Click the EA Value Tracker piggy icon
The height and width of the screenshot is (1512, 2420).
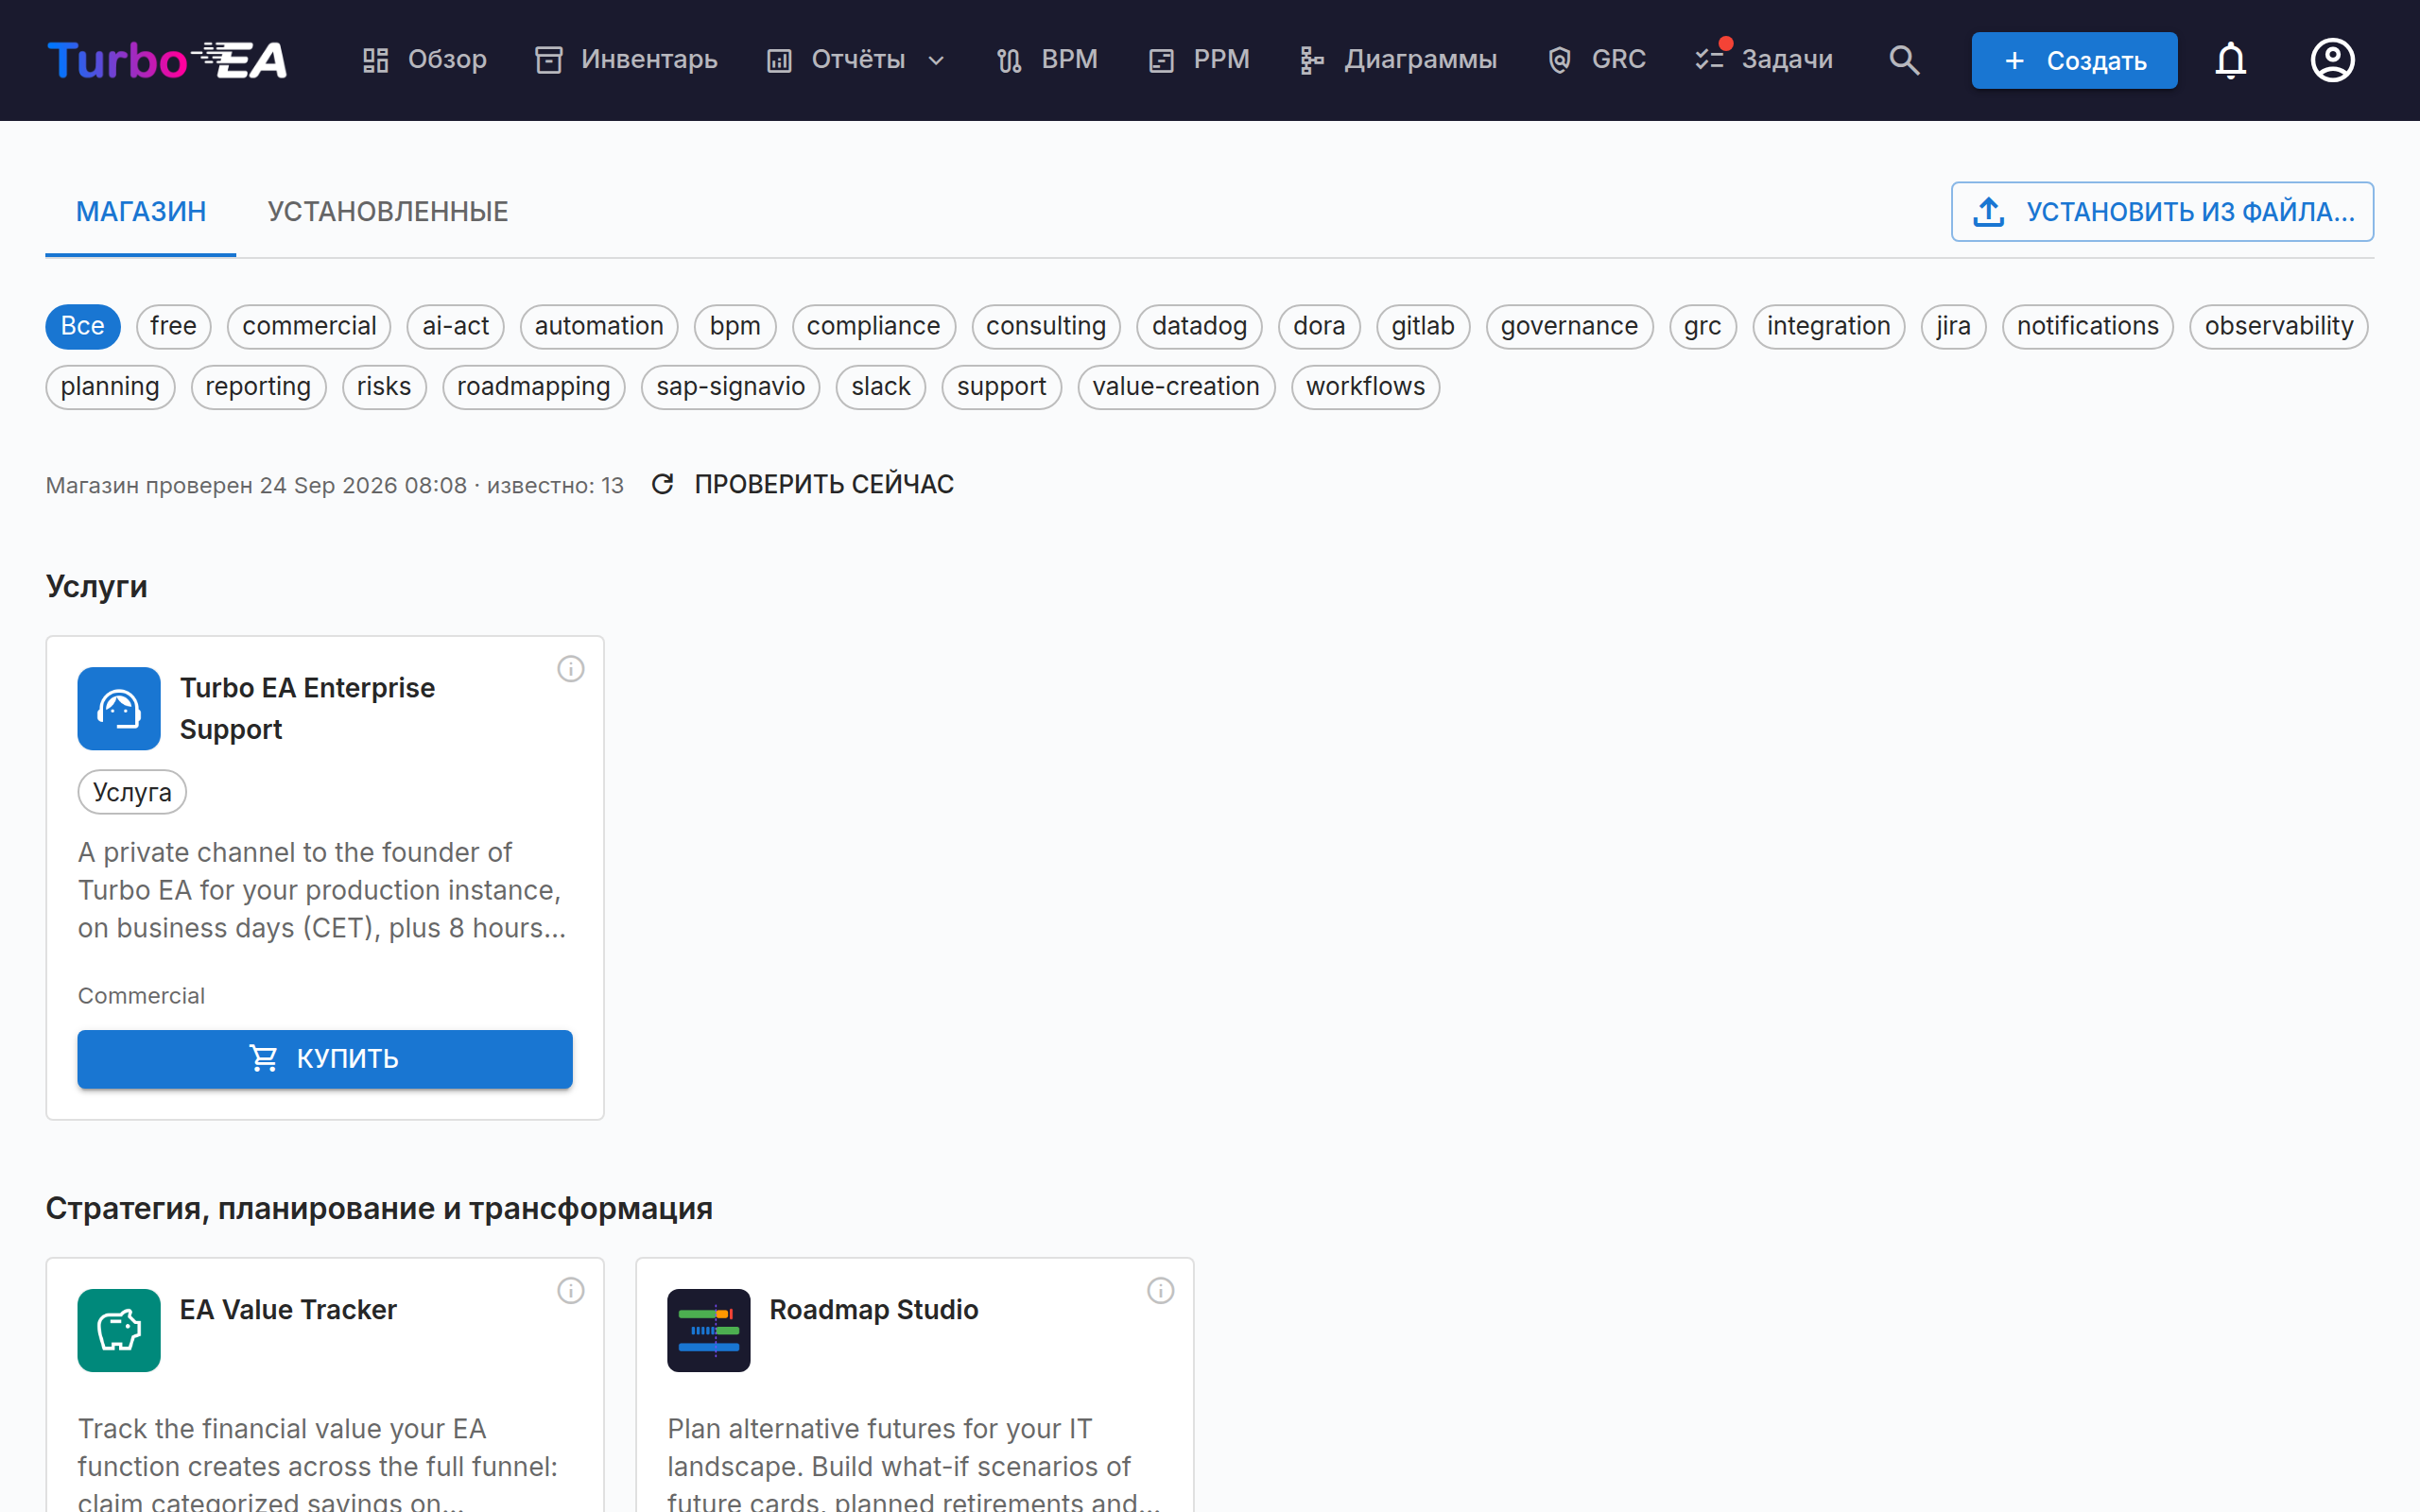(119, 1331)
